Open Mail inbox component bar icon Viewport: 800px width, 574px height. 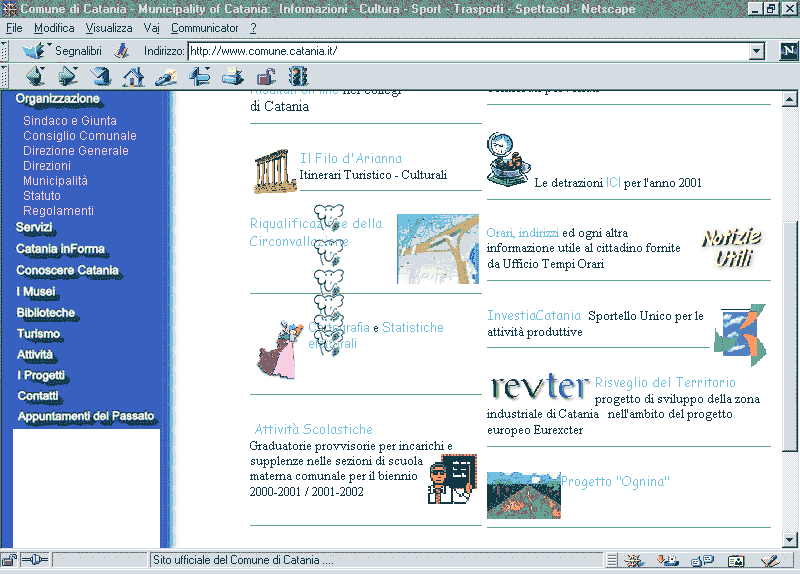(x=667, y=561)
